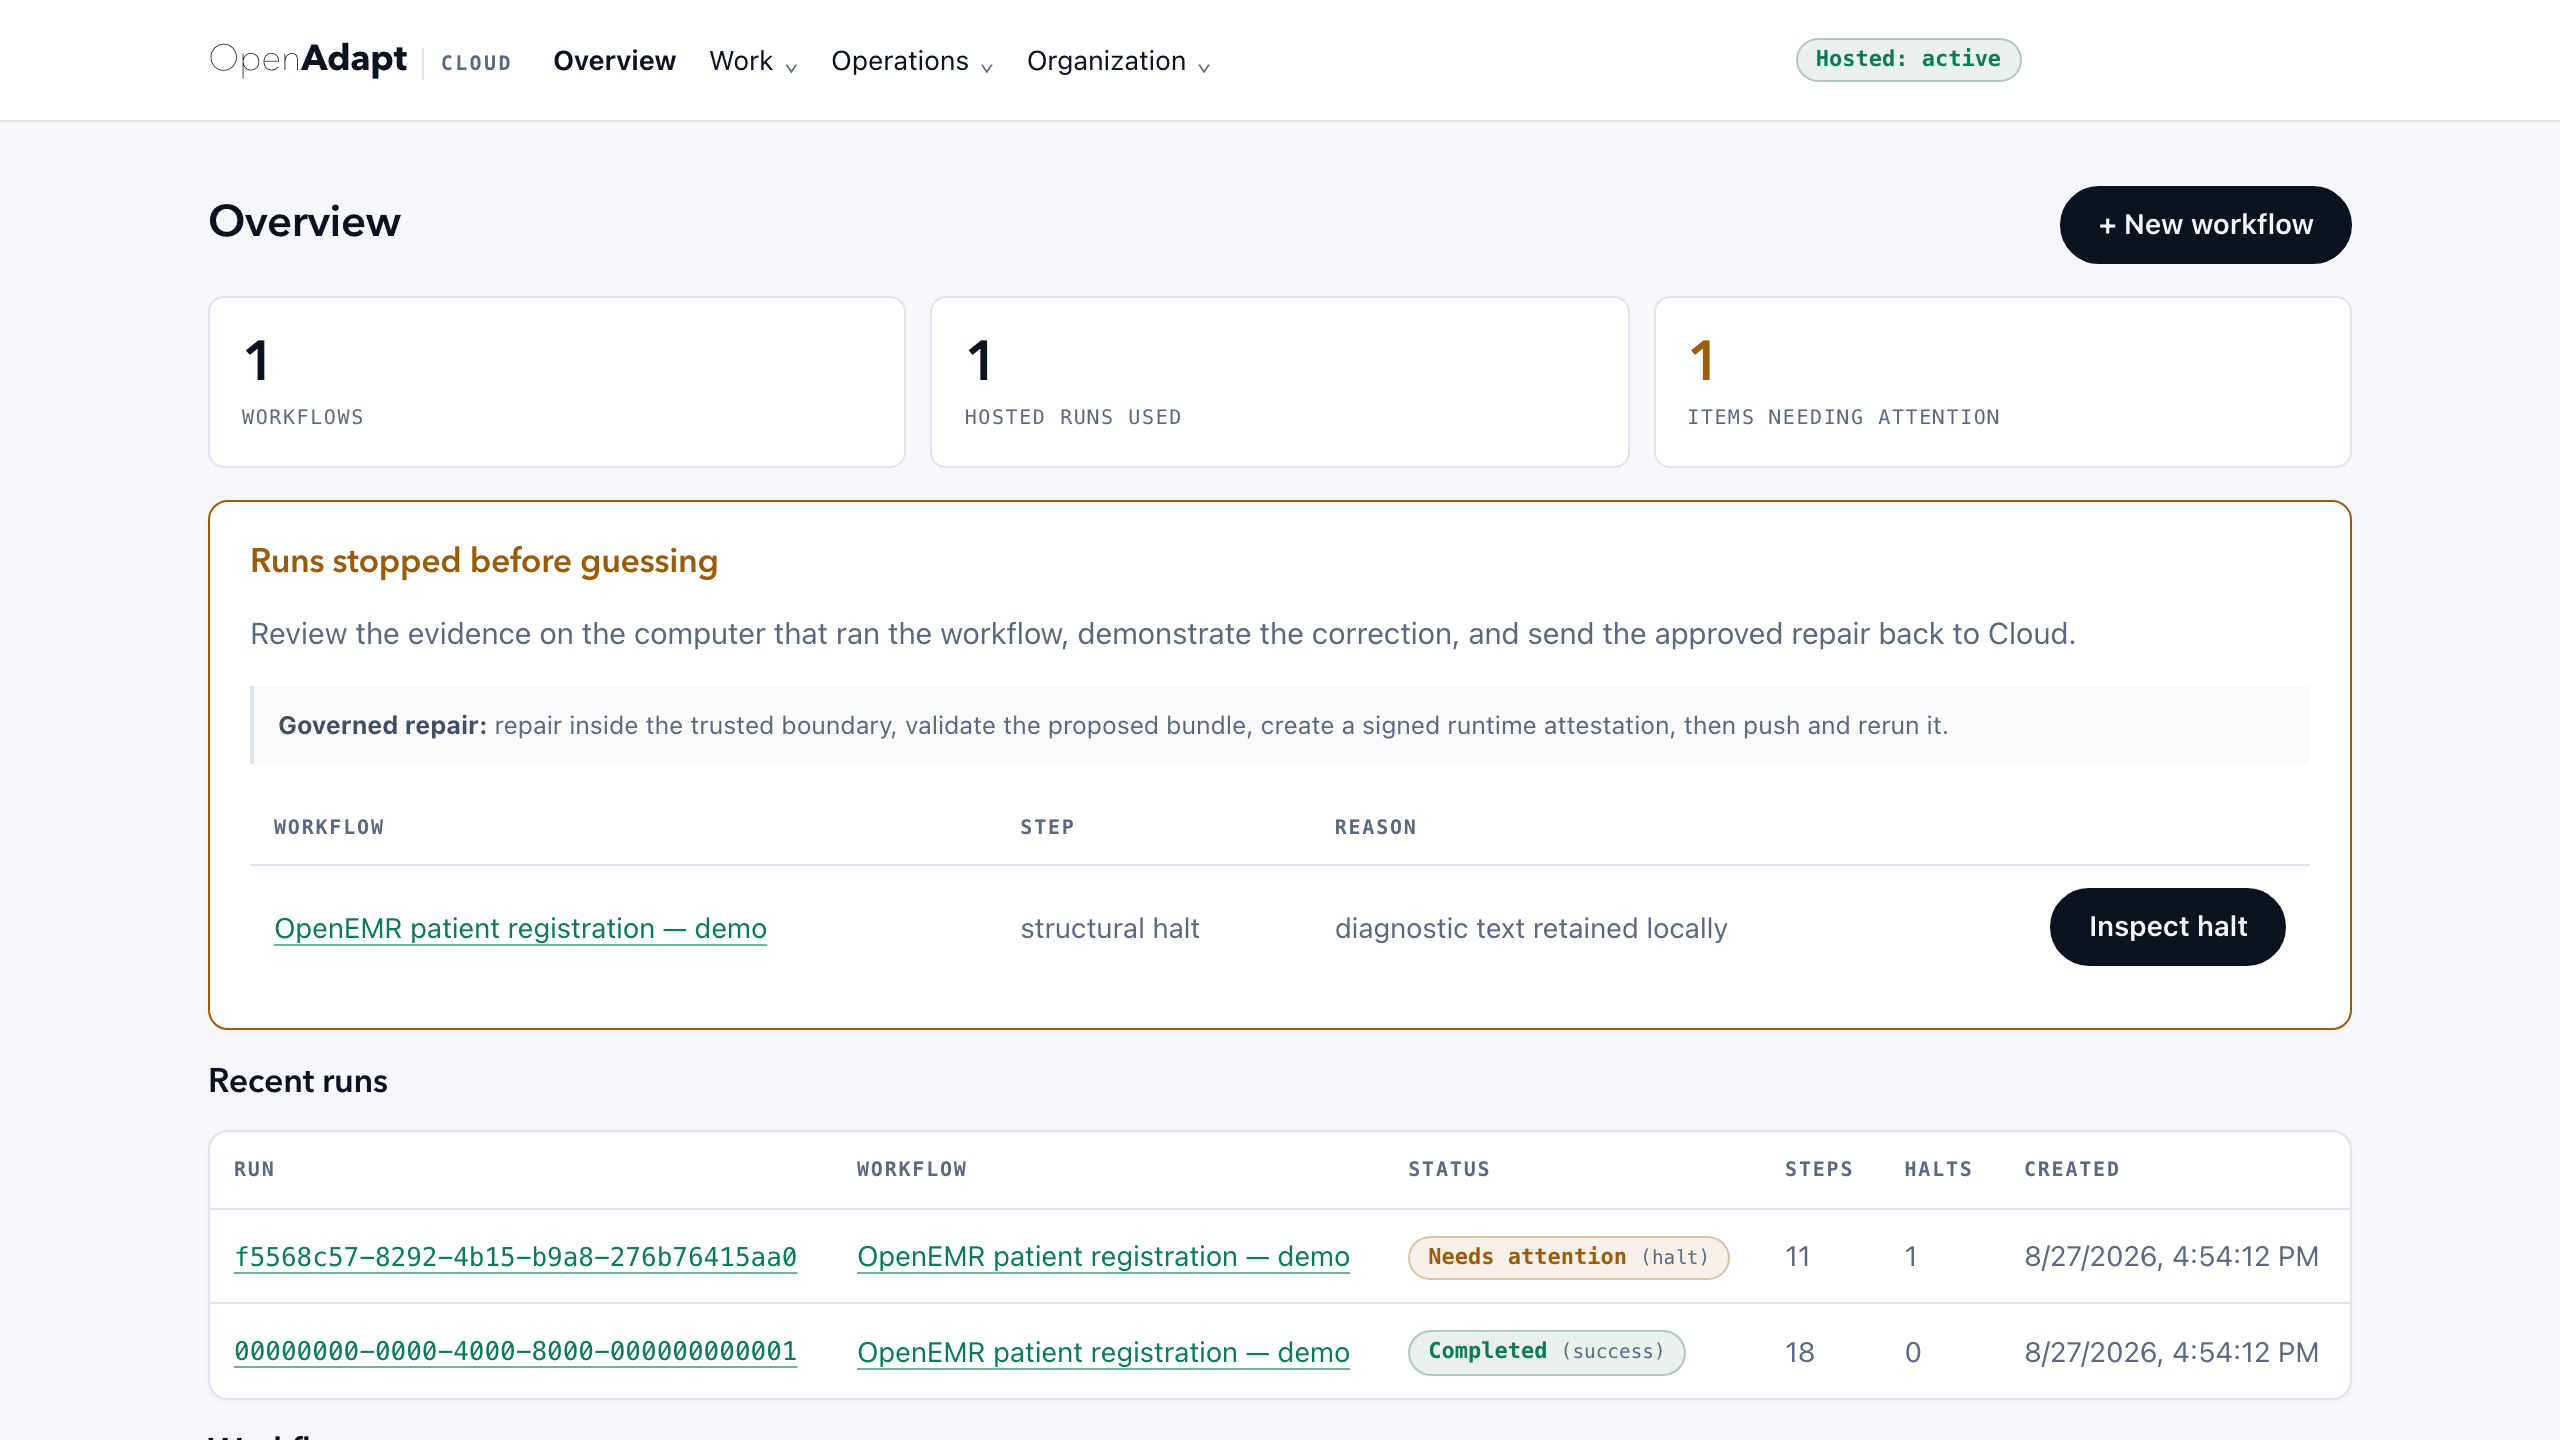
Task: Click the Completed (success) status badge
Action: (x=1546, y=1352)
